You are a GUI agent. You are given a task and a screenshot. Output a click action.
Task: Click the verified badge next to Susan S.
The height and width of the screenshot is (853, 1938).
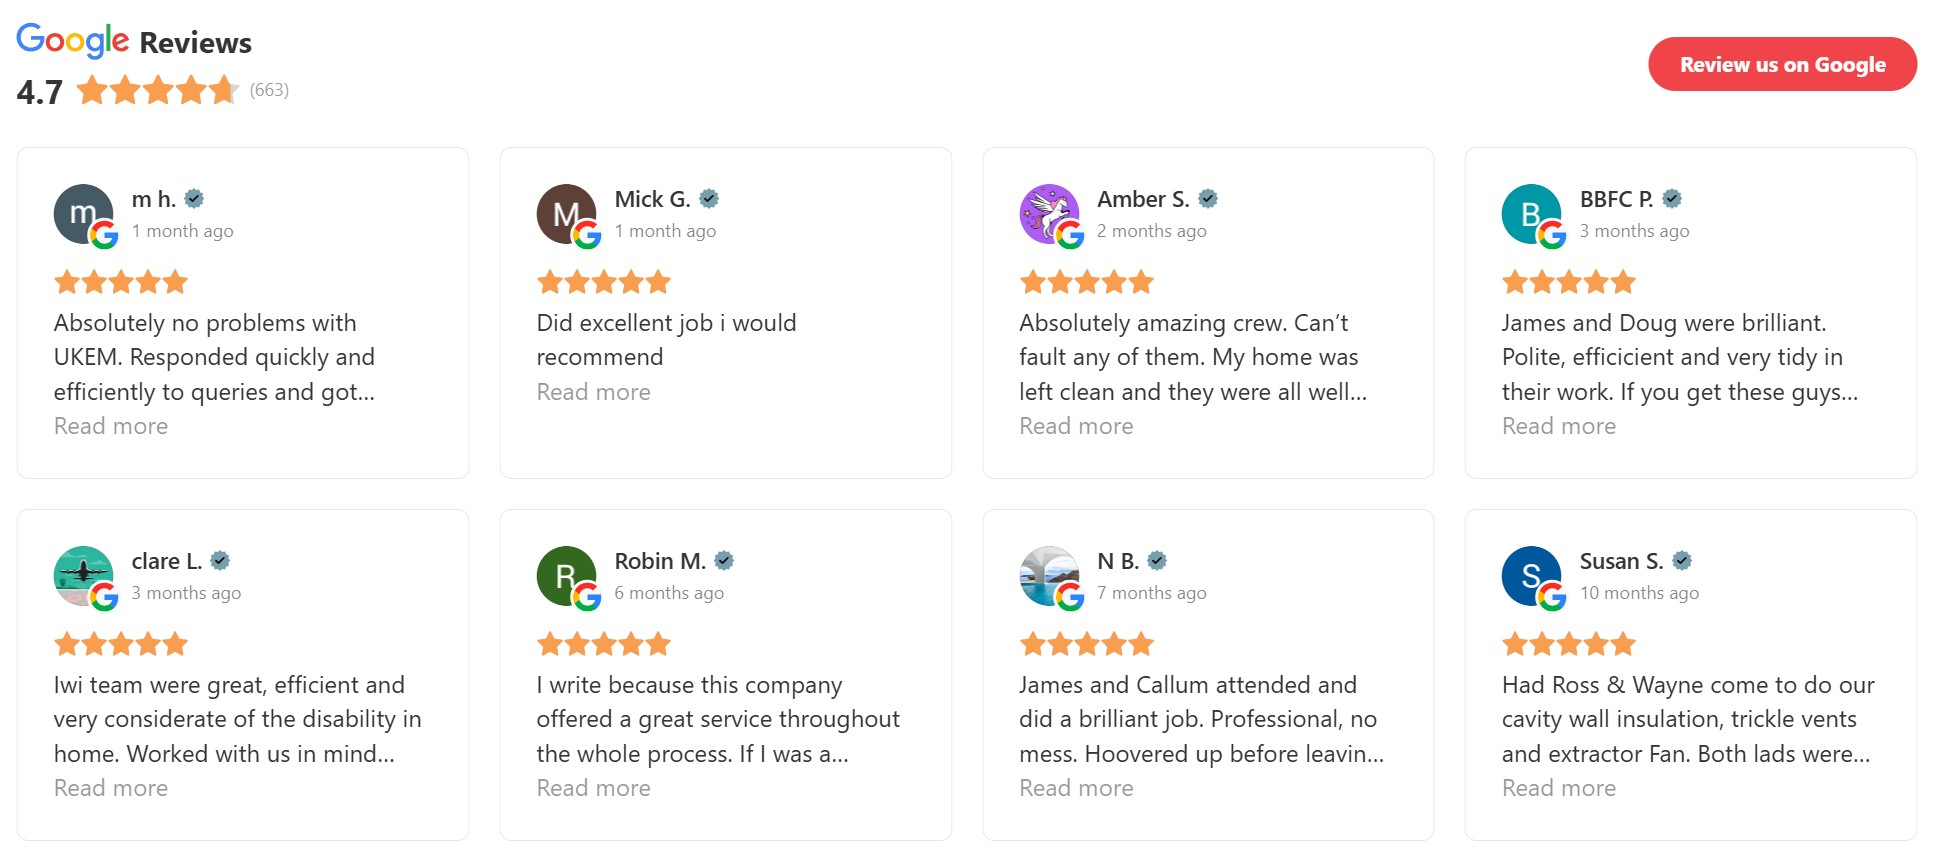[1682, 561]
